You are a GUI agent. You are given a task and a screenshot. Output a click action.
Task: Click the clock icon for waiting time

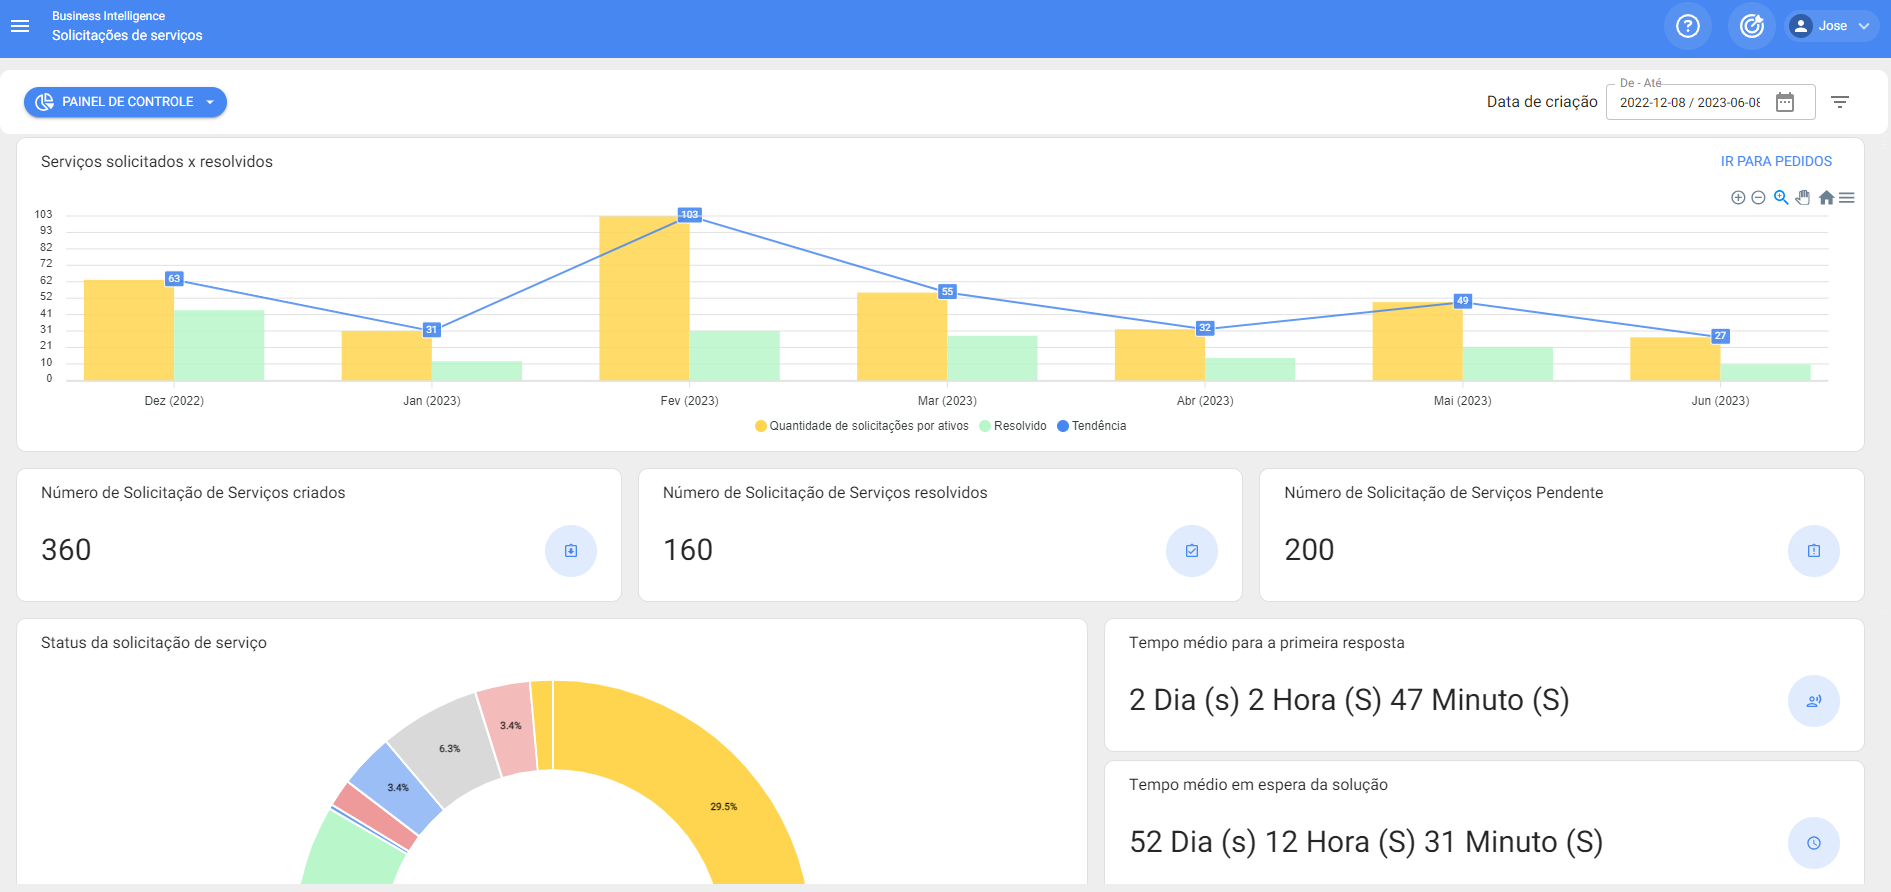pos(1814,843)
